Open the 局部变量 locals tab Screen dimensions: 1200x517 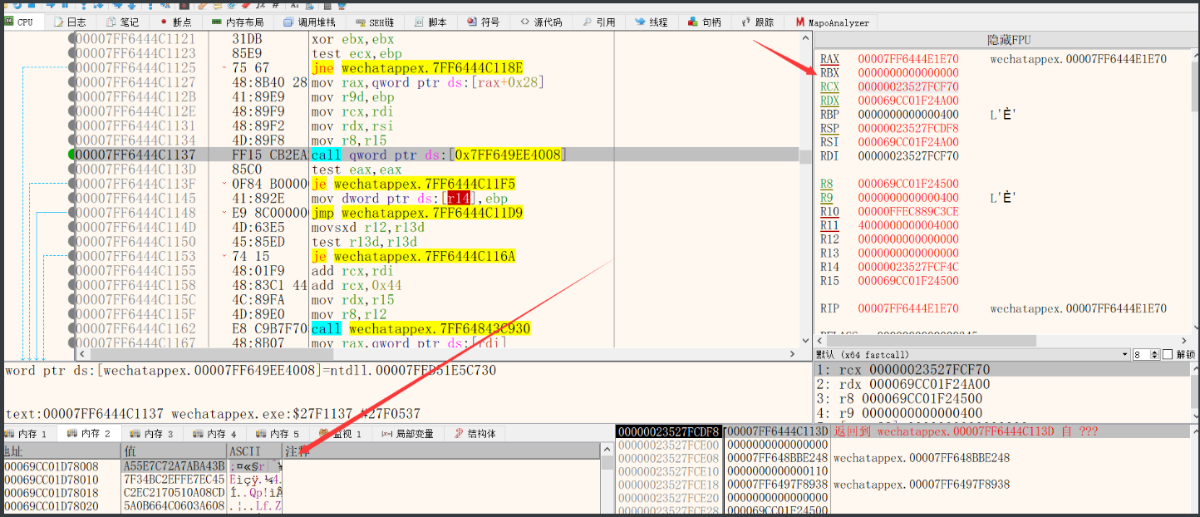pyautogui.click(x=409, y=434)
